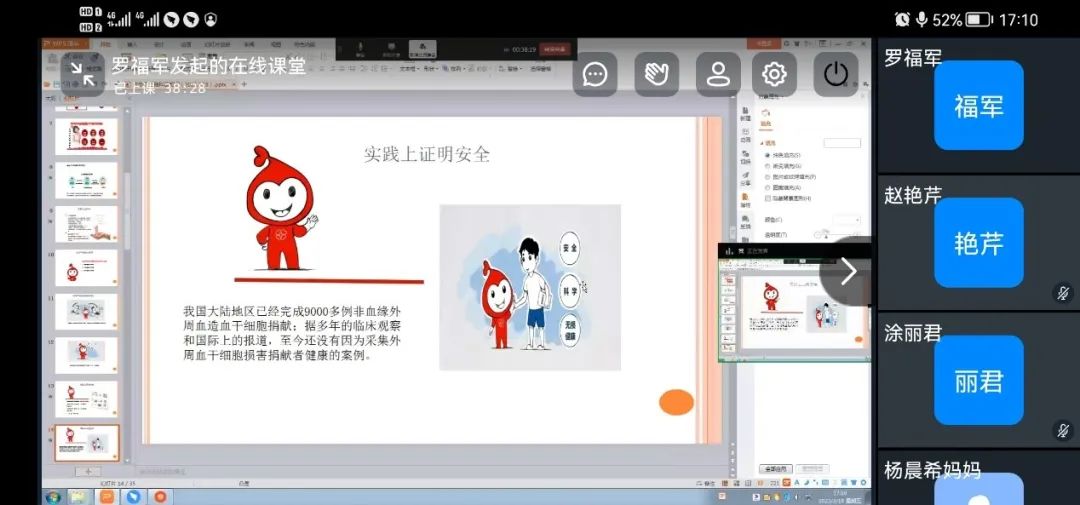1080x505 pixels.
Task: Select the first fully visible slide thumbnail
Action: click(x=87, y=136)
